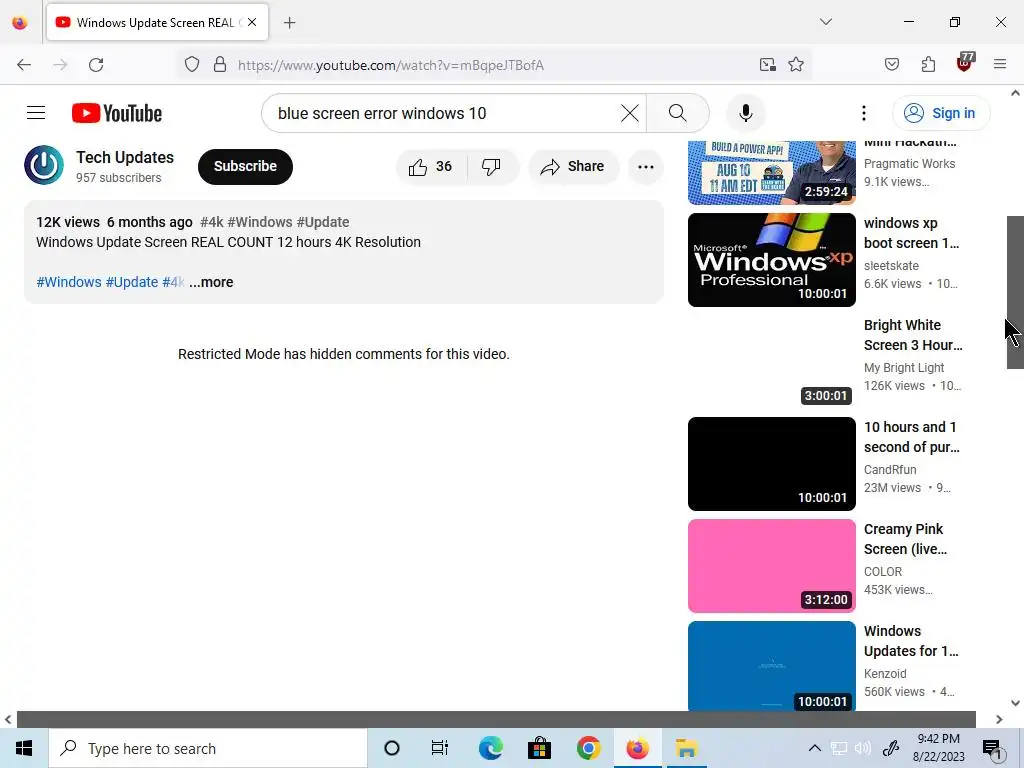Open File Explorer from the taskbar
The height and width of the screenshot is (768, 1024).
[686, 748]
